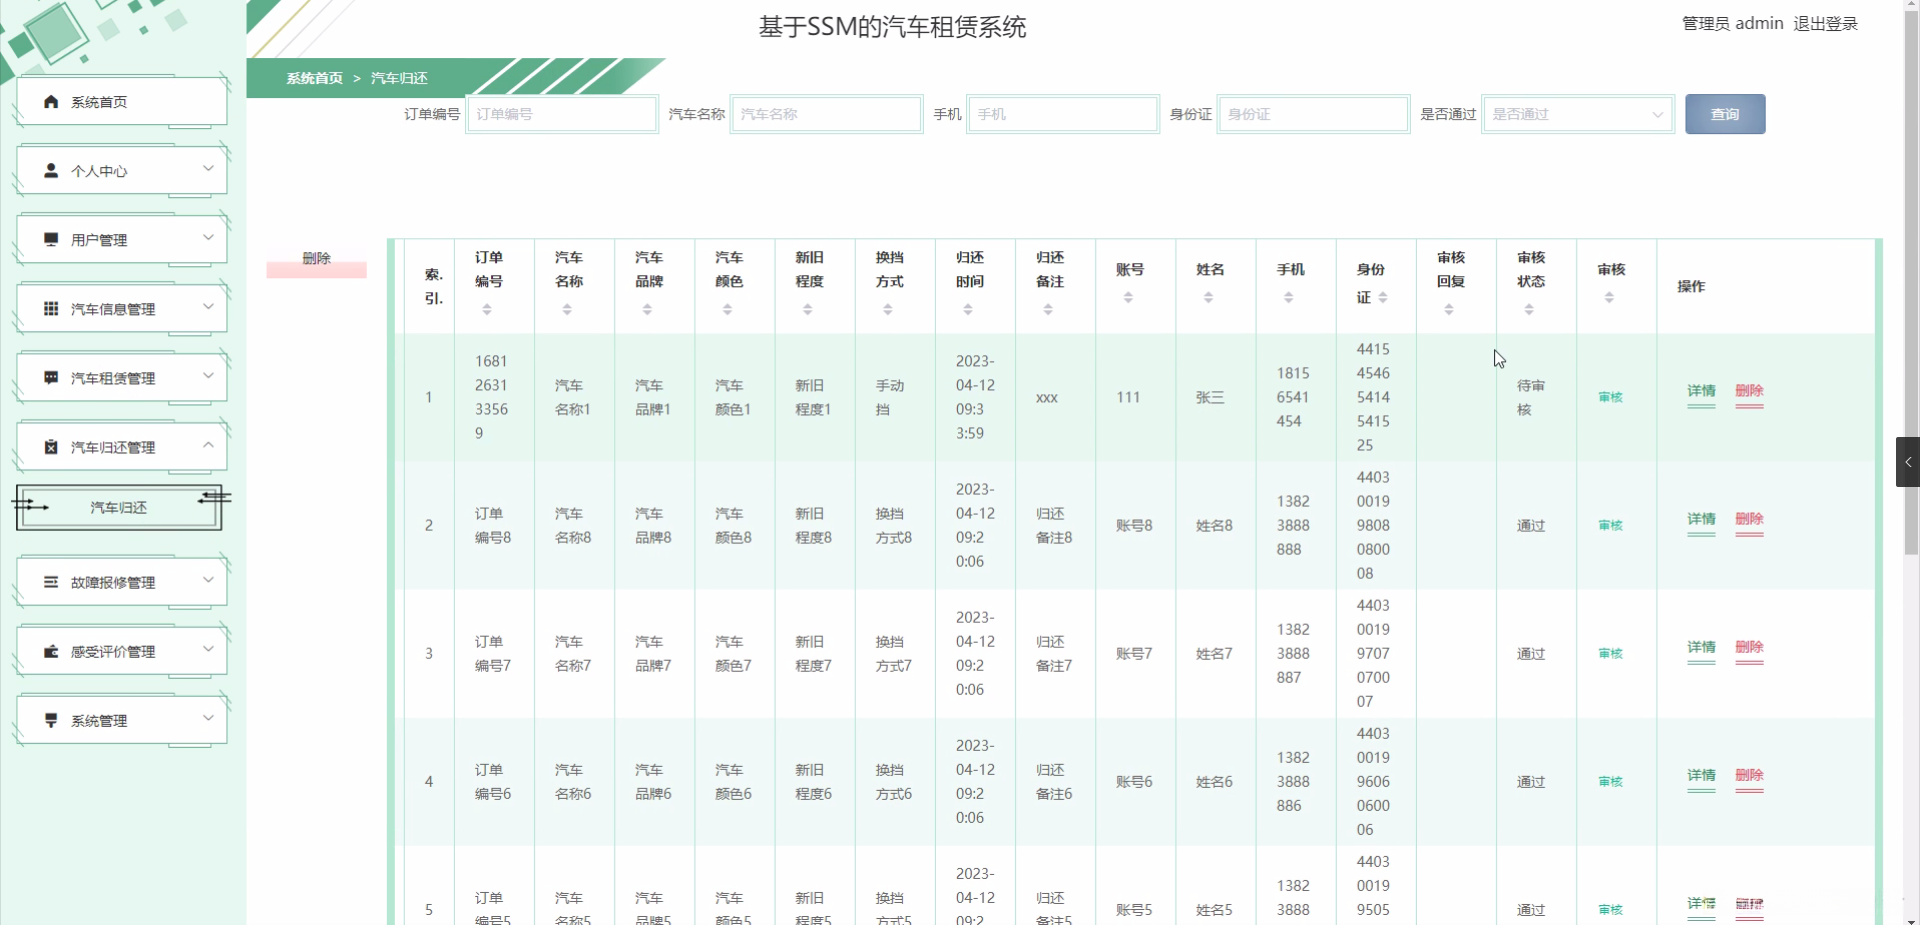Screen dimensions: 1920x925
Task: Expand the 汽车租赁管理 menu chevron
Action: 208,376
